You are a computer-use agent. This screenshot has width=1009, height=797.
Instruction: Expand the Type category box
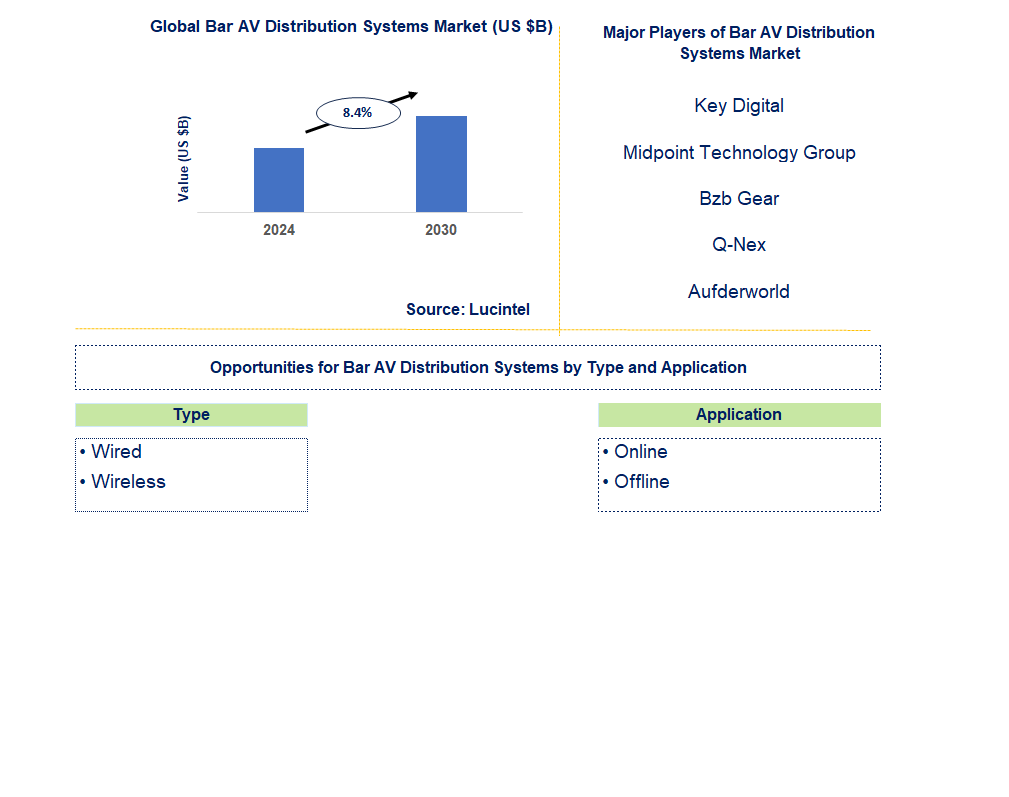tap(191, 474)
